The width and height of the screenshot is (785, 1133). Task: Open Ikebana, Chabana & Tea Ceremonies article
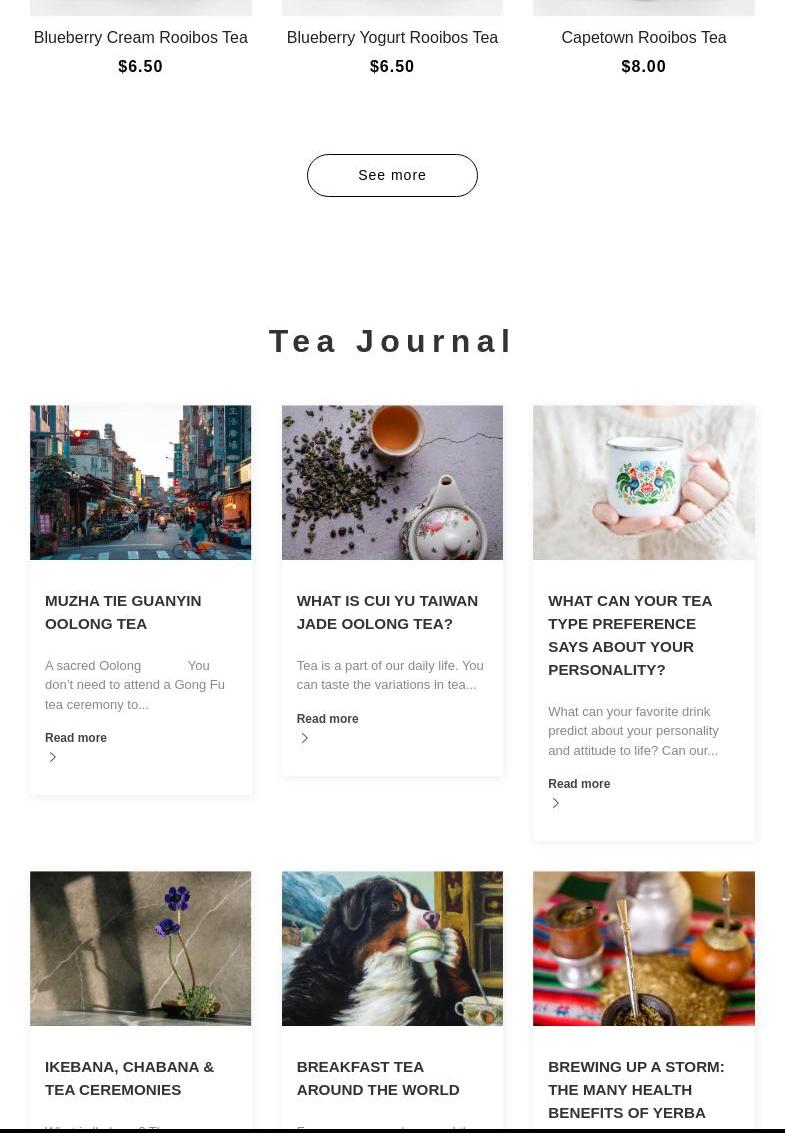[129, 1078]
